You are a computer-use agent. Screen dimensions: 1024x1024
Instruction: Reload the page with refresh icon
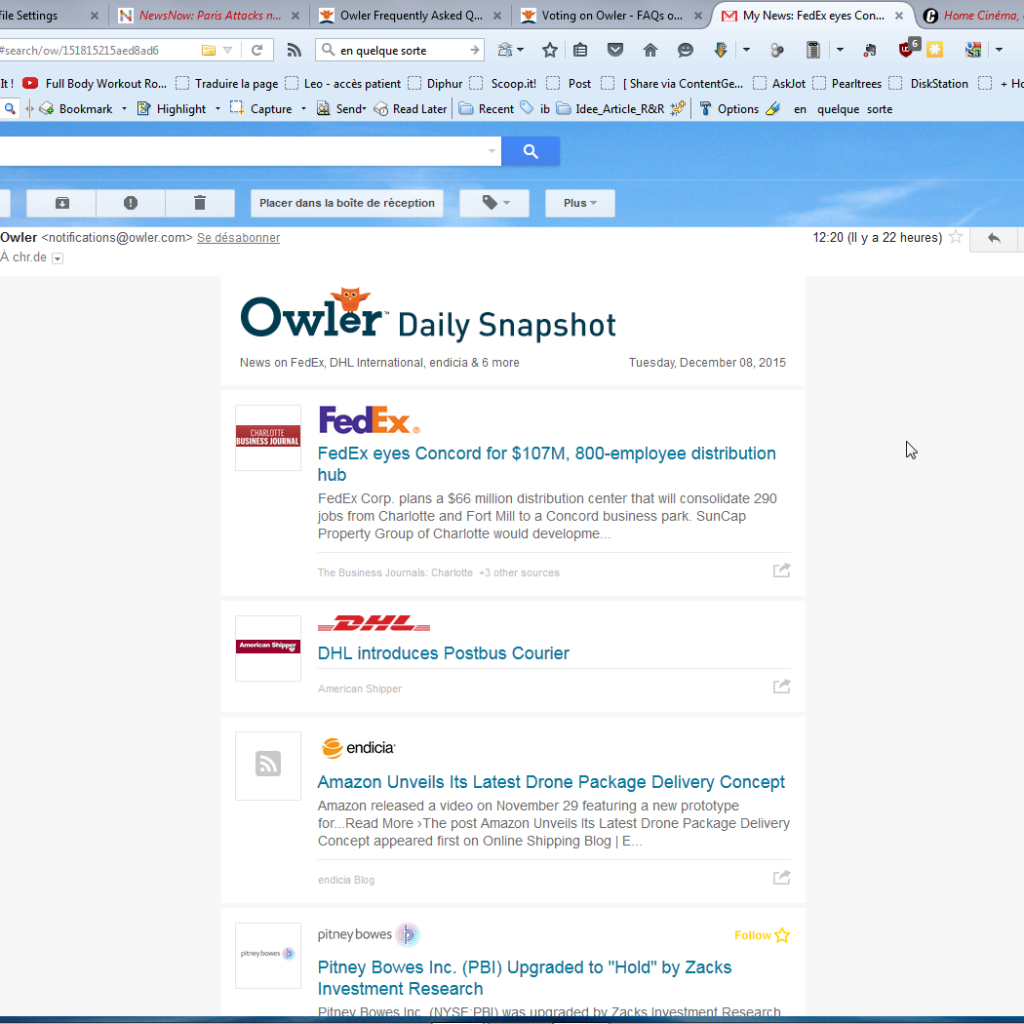pyautogui.click(x=257, y=50)
